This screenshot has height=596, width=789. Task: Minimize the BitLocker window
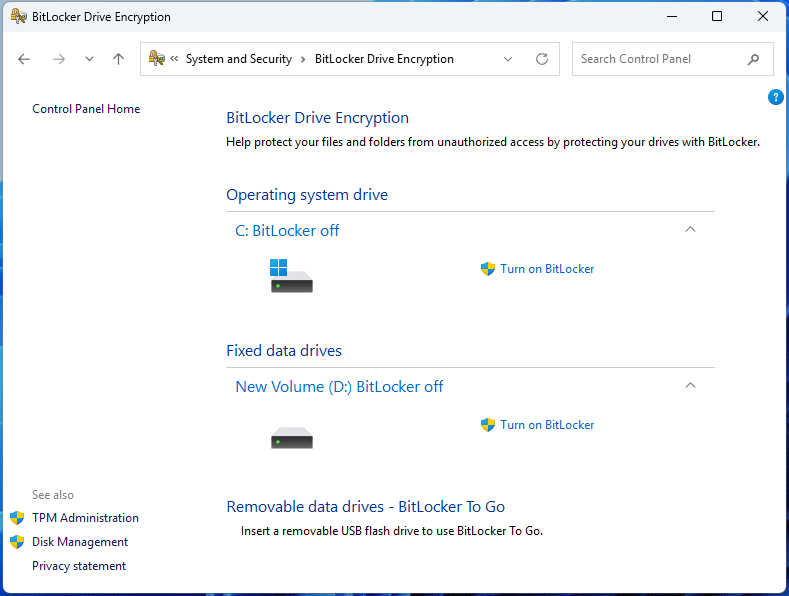pos(672,17)
